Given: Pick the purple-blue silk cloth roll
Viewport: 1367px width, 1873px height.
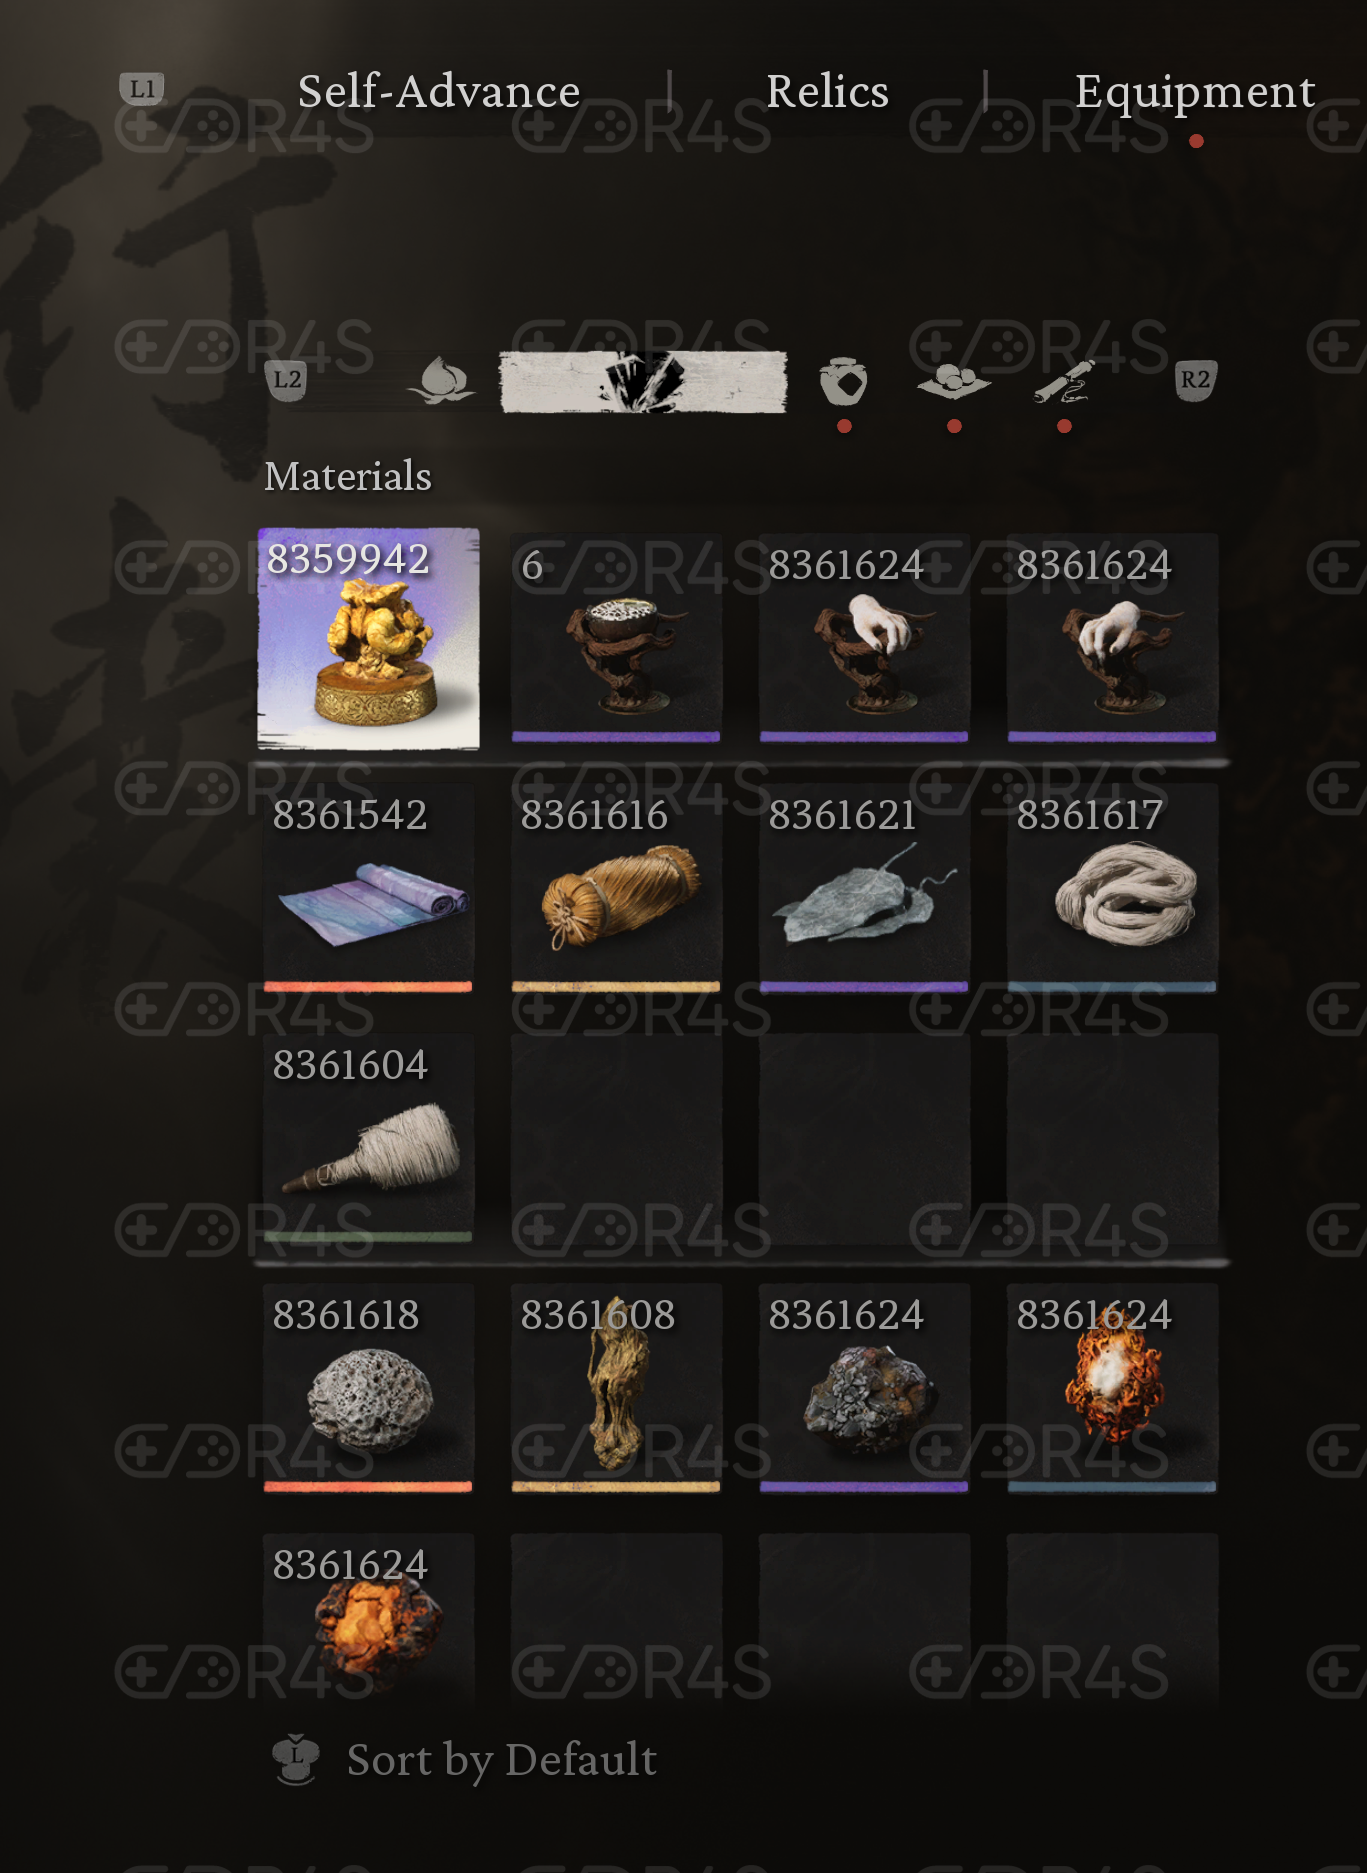Looking at the screenshot, I should [368, 888].
